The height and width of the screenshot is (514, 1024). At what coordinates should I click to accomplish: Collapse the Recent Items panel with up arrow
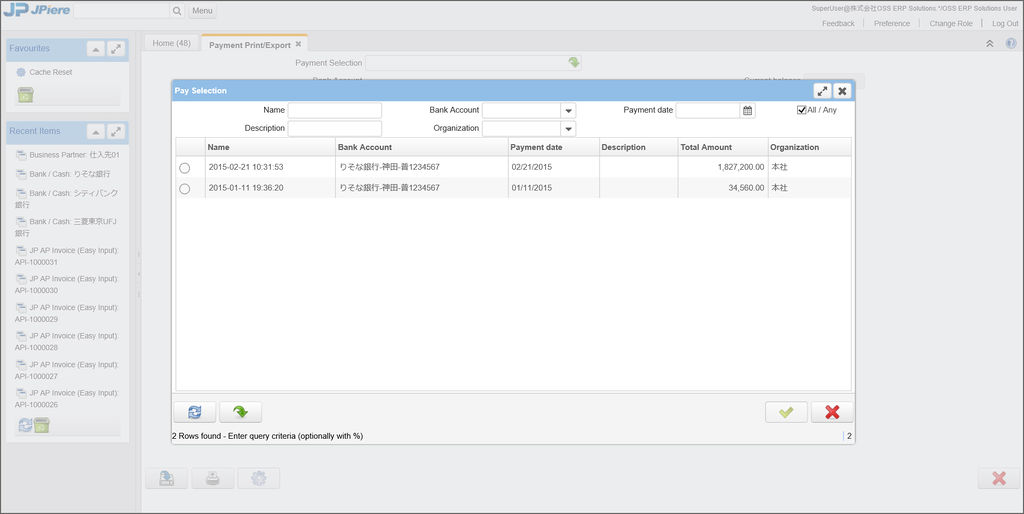pyautogui.click(x=95, y=131)
